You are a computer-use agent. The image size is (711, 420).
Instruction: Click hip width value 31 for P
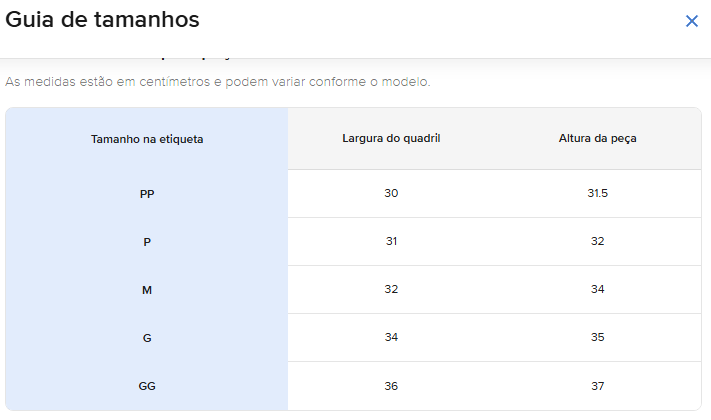[391, 241]
